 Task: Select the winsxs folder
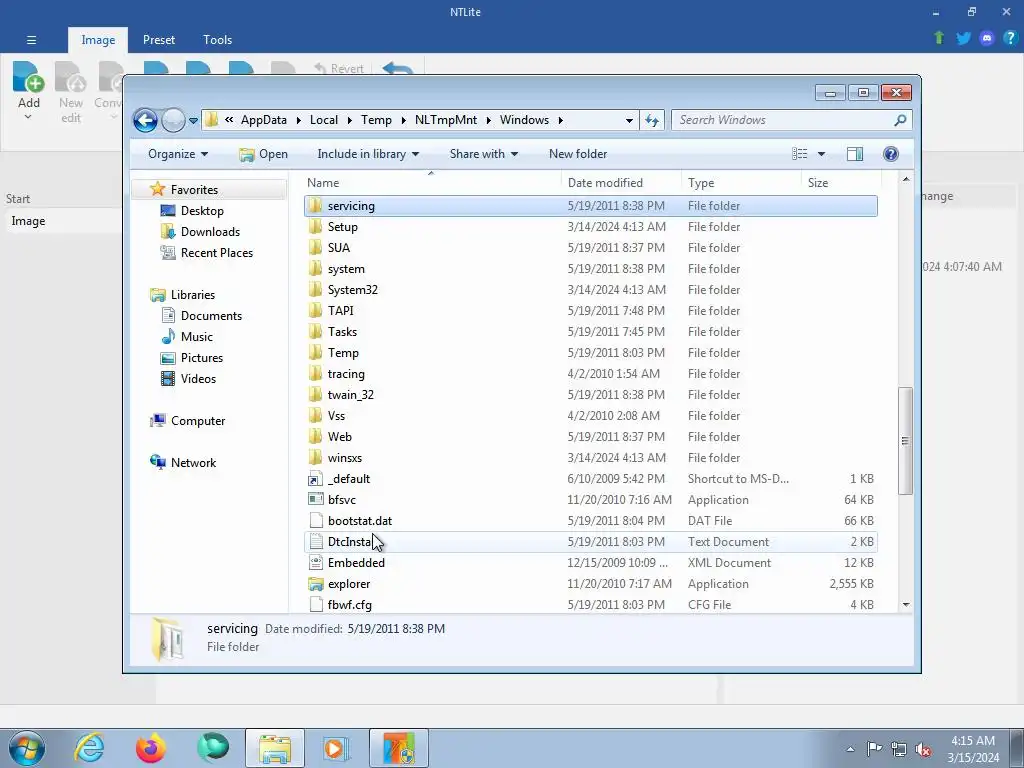(x=591, y=458)
